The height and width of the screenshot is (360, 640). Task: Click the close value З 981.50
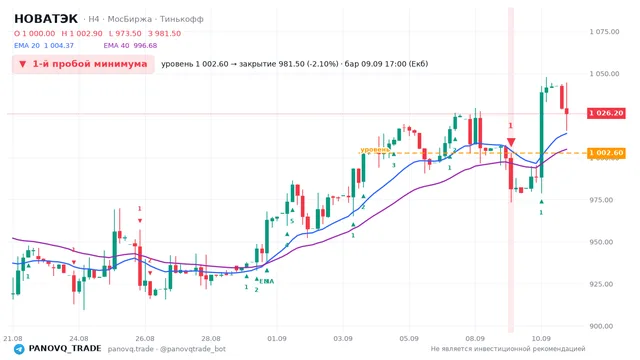164,33
